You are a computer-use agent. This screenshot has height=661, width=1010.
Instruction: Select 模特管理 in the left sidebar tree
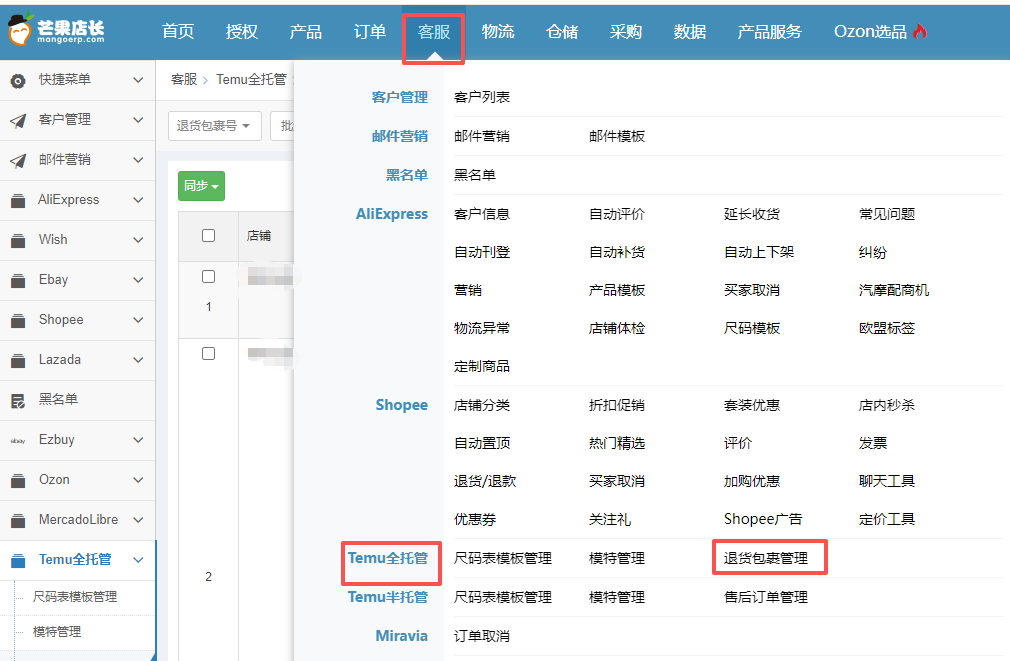pos(57,632)
